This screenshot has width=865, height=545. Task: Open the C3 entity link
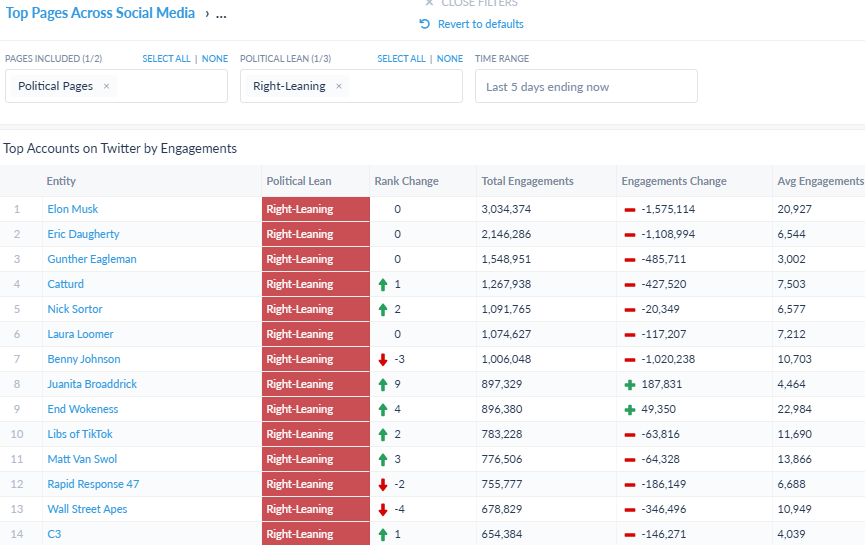[54, 534]
